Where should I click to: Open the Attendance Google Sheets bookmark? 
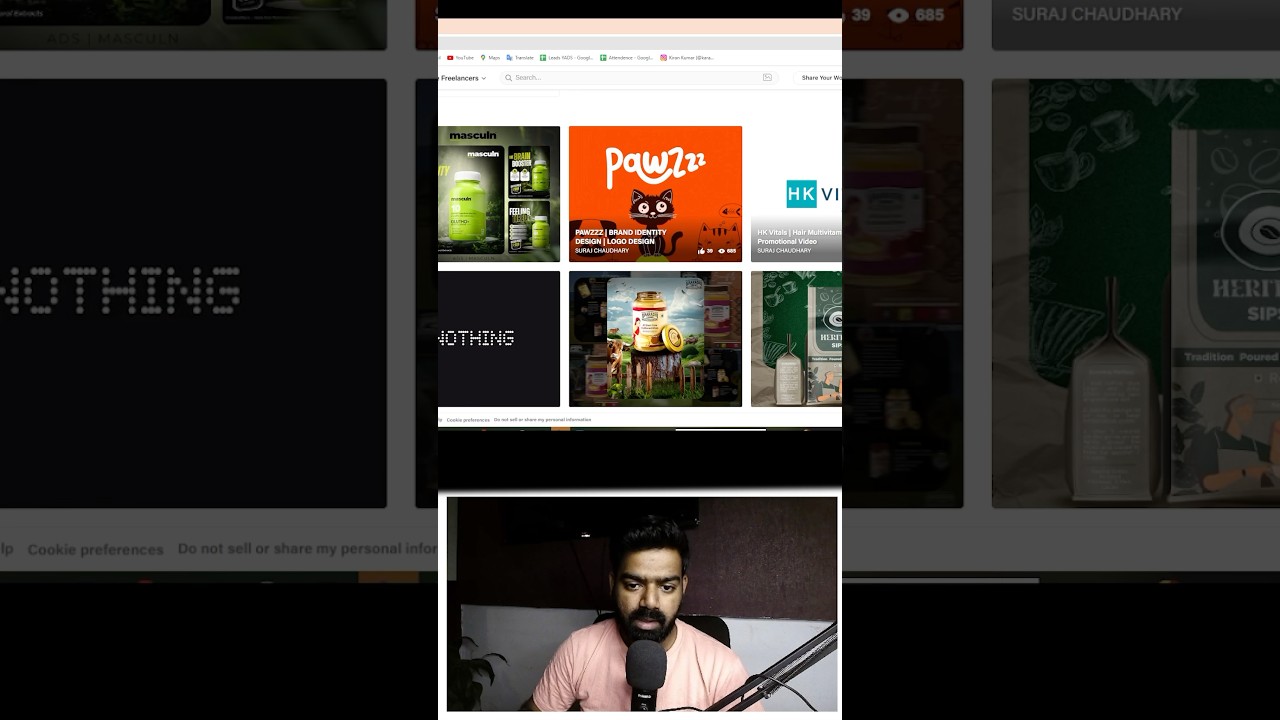(627, 58)
